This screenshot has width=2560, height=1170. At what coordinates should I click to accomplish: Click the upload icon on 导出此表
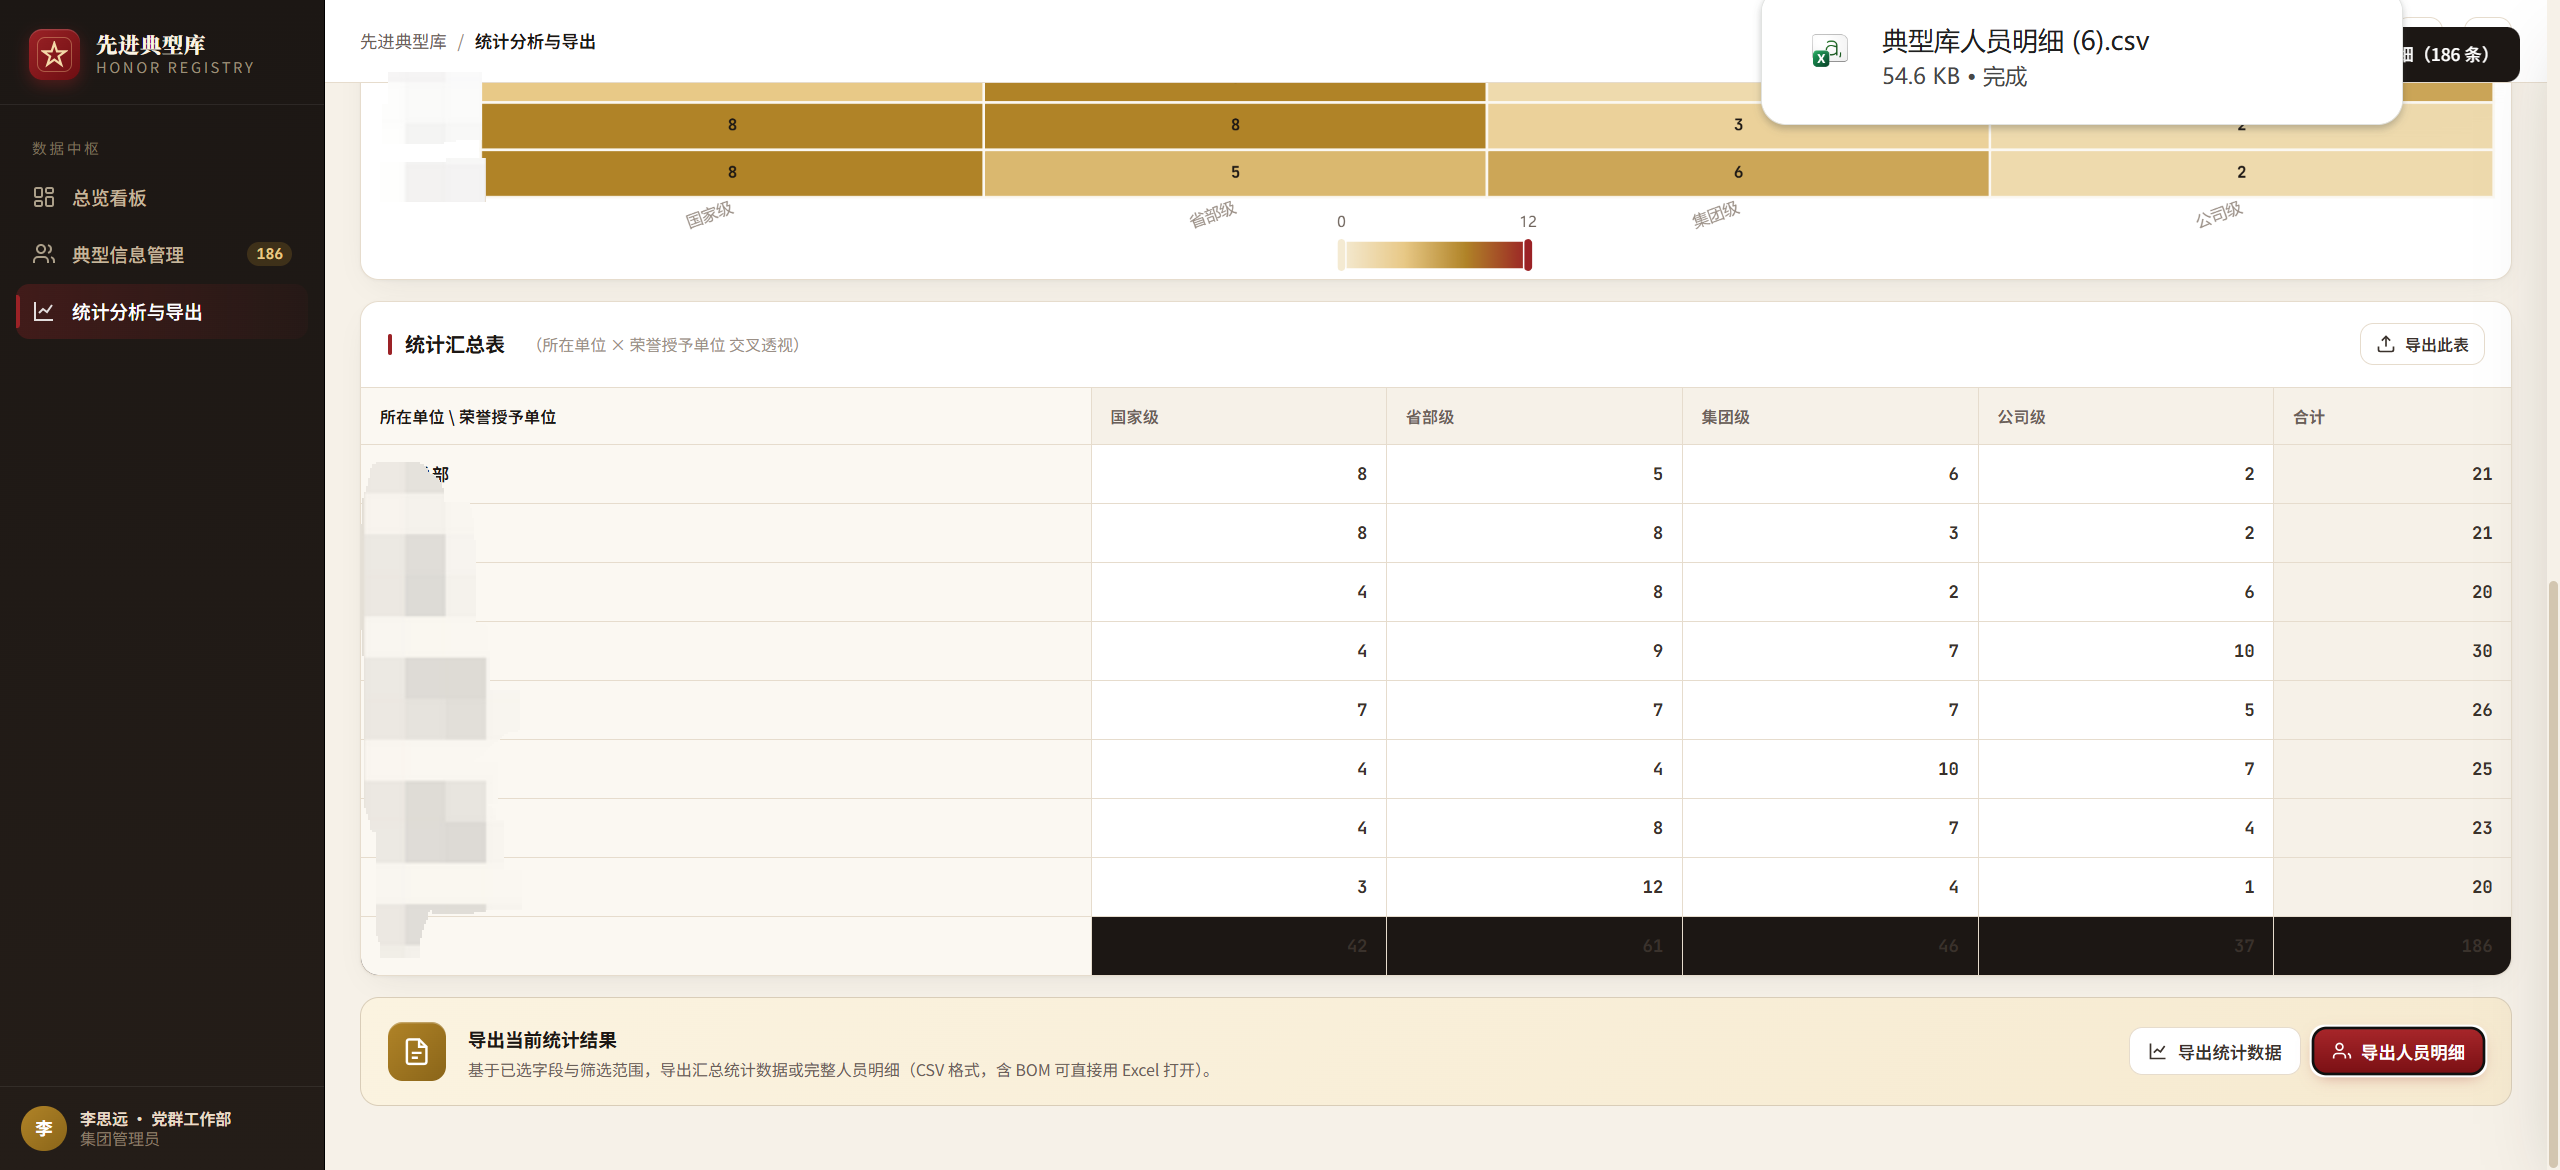pos(2386,344)
